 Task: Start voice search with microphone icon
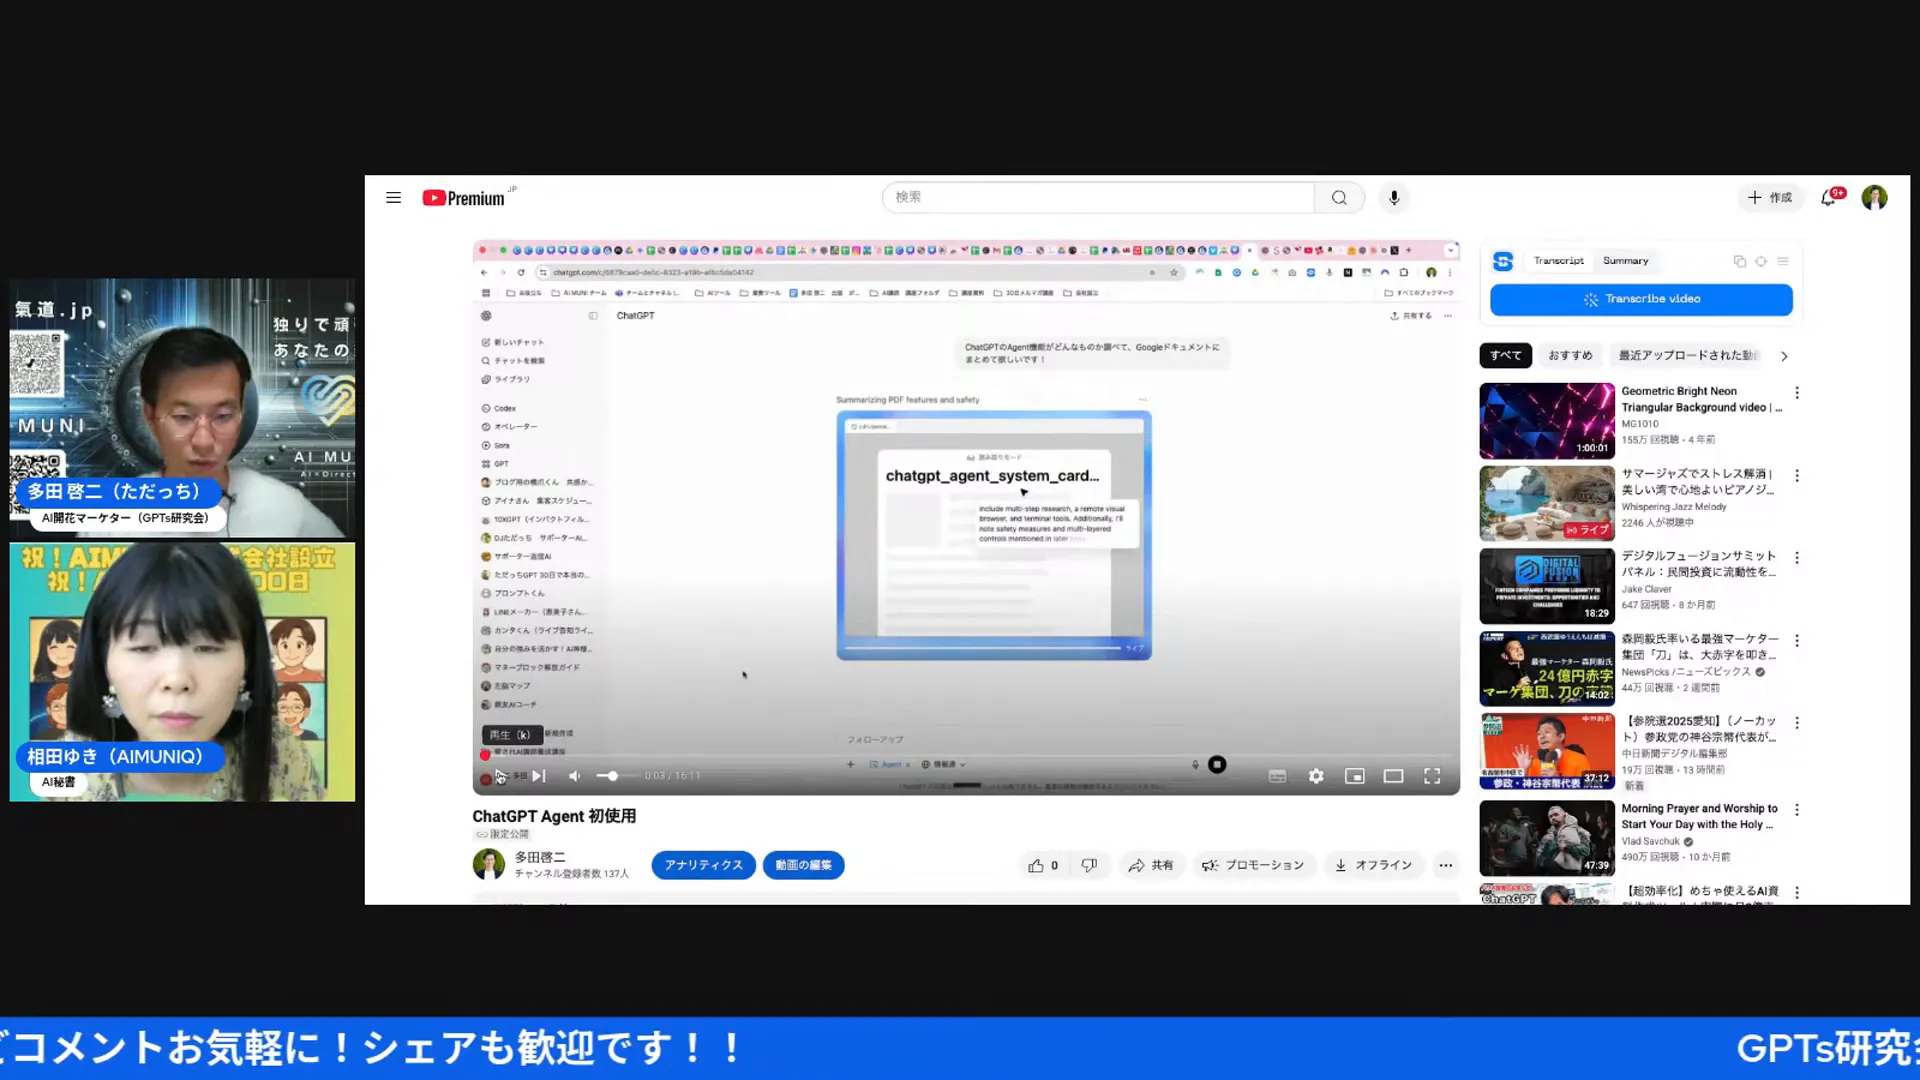pos(1394,198)
